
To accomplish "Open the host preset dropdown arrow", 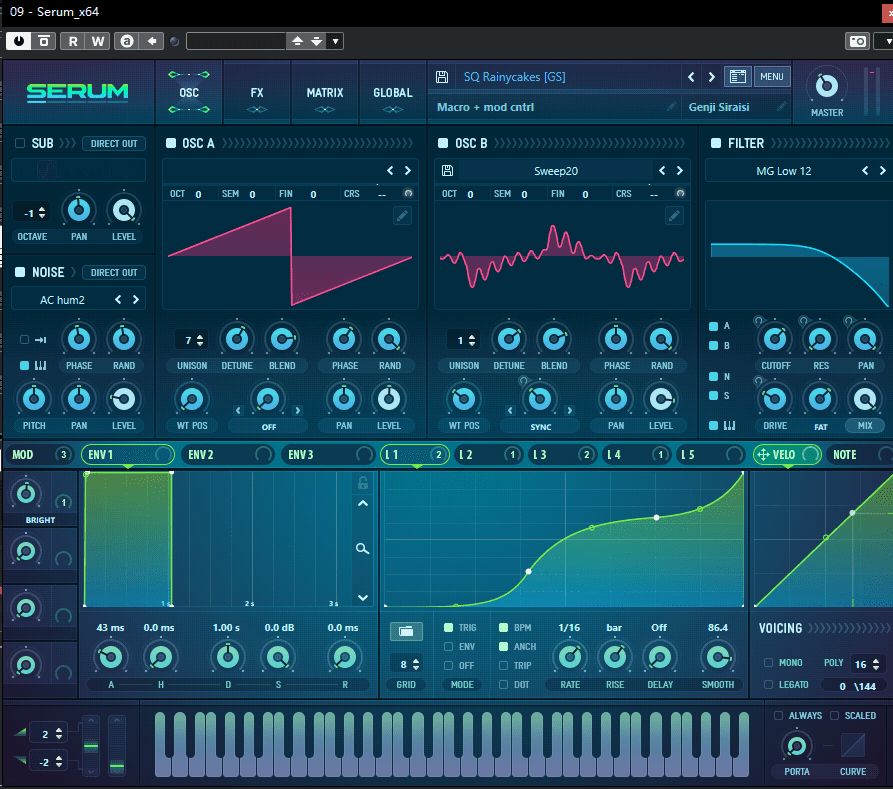I will coord(336,41).
